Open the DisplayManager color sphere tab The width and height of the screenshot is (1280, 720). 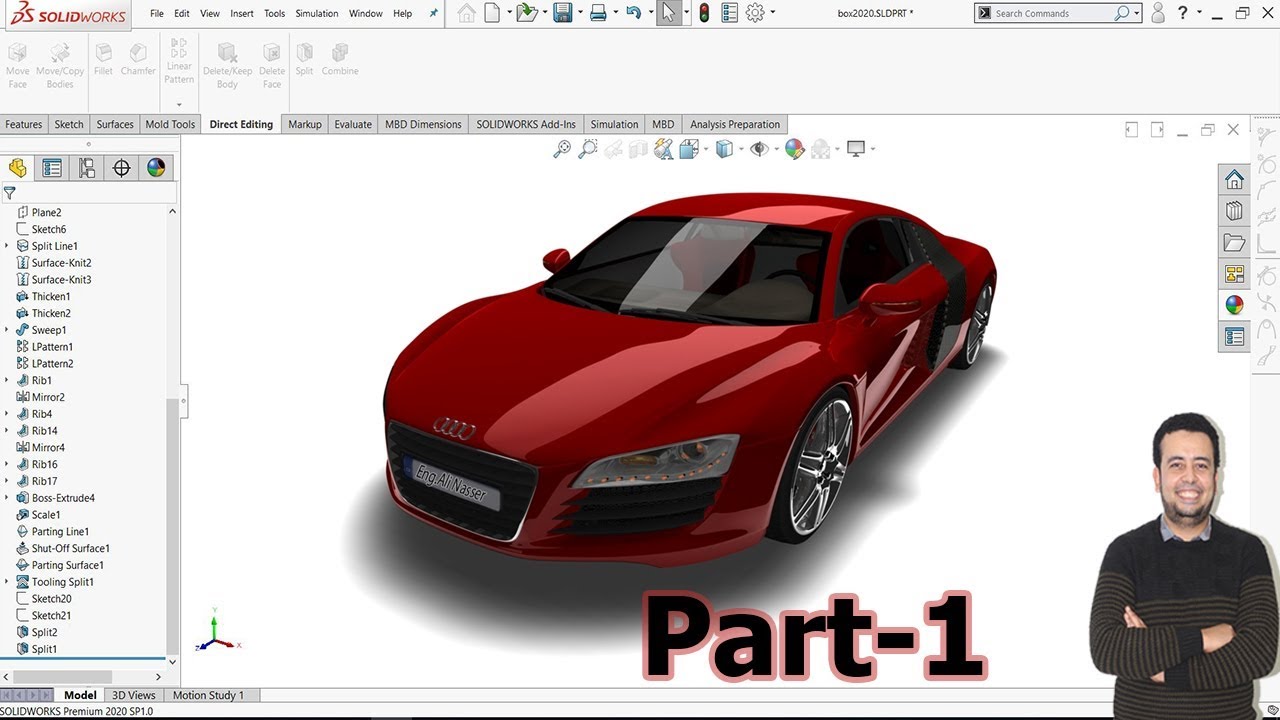[x=156, y=168]
